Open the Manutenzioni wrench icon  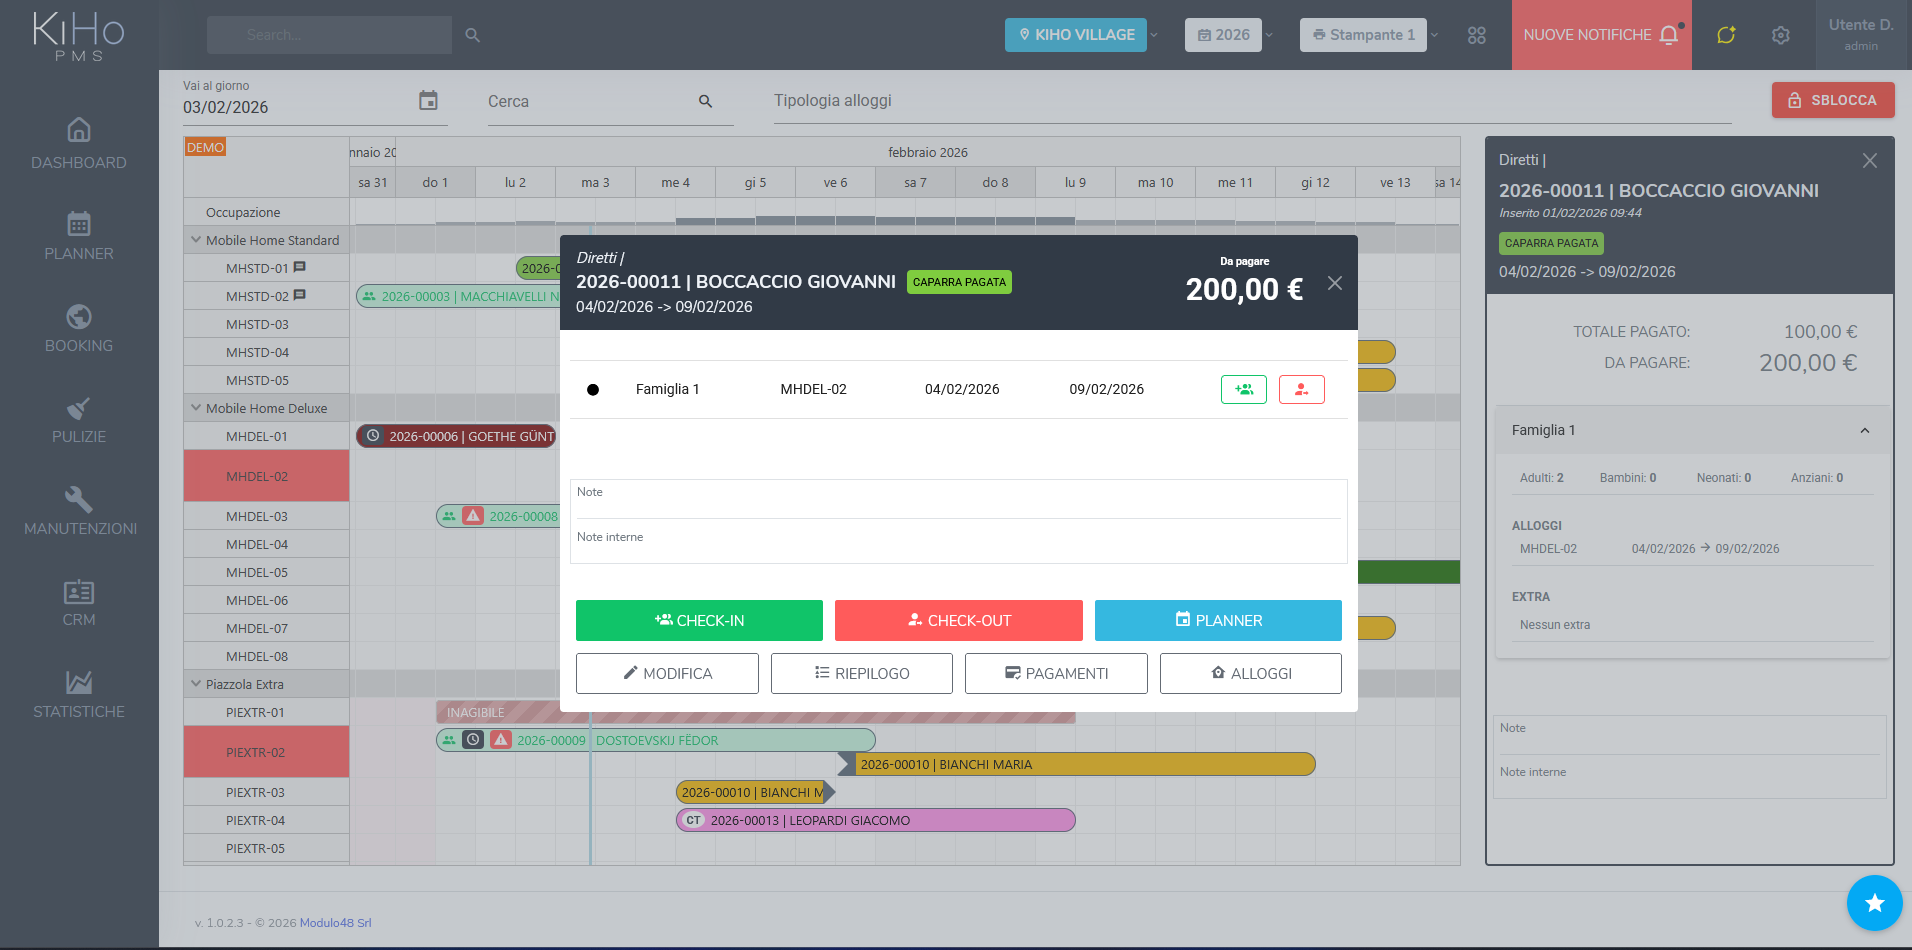pyautogui.click(x=79, y=499)
